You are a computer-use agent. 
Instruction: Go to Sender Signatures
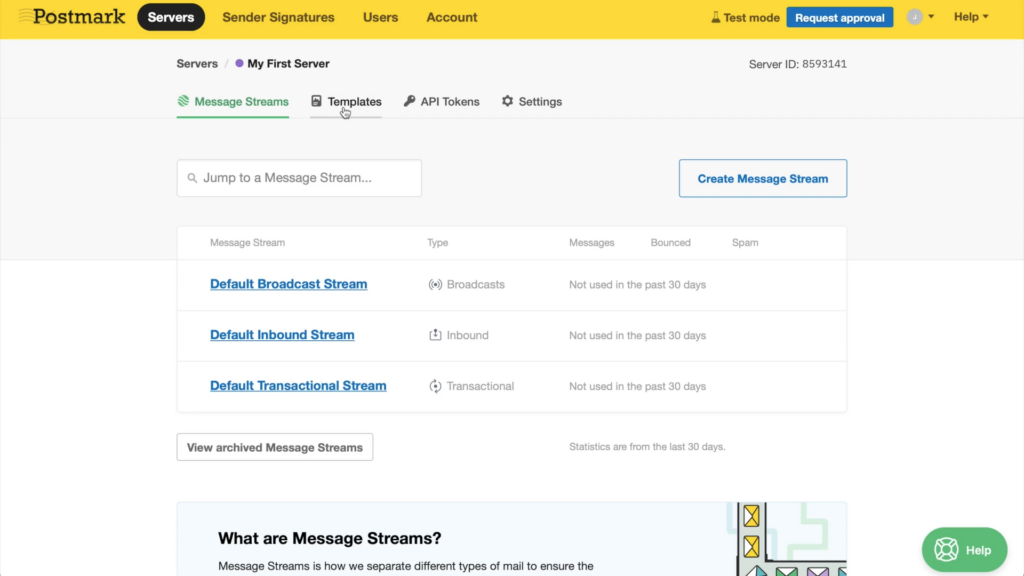tap(278, 17)
